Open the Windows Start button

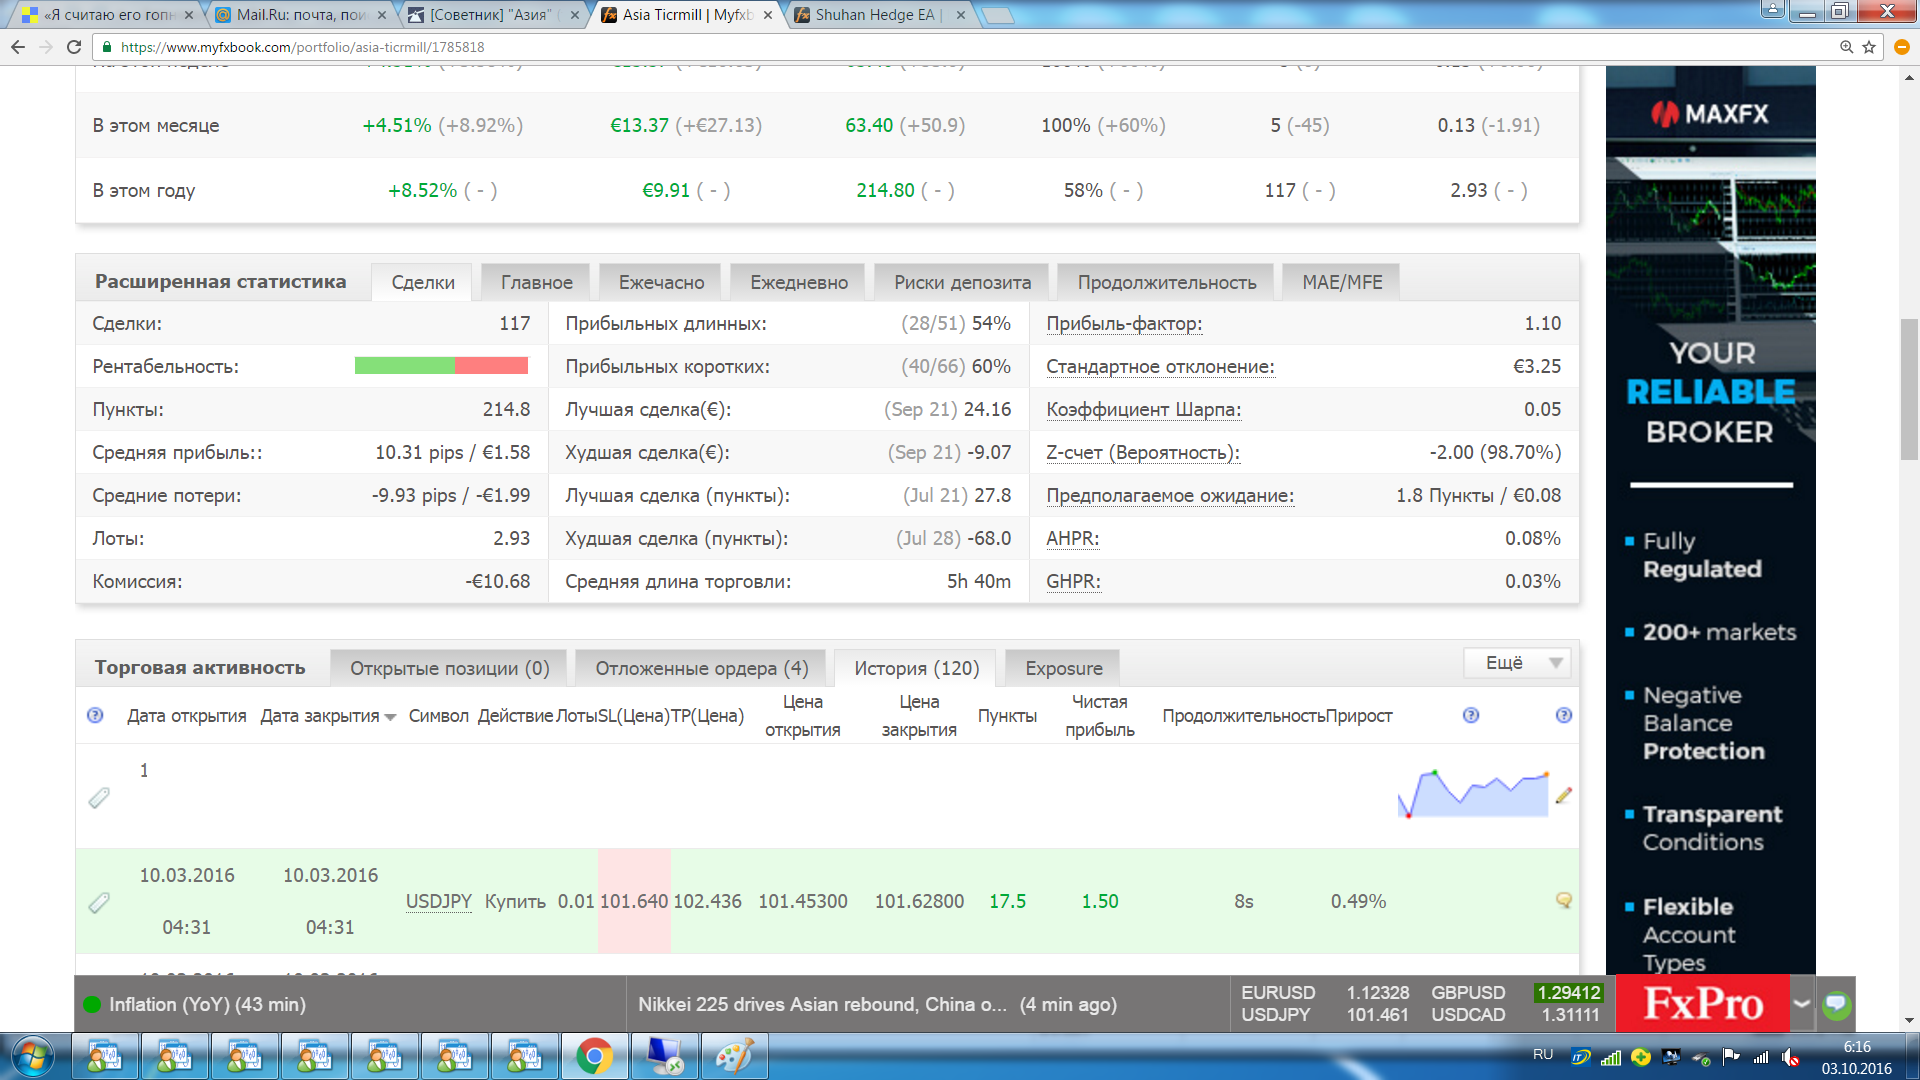(33, 1056)
